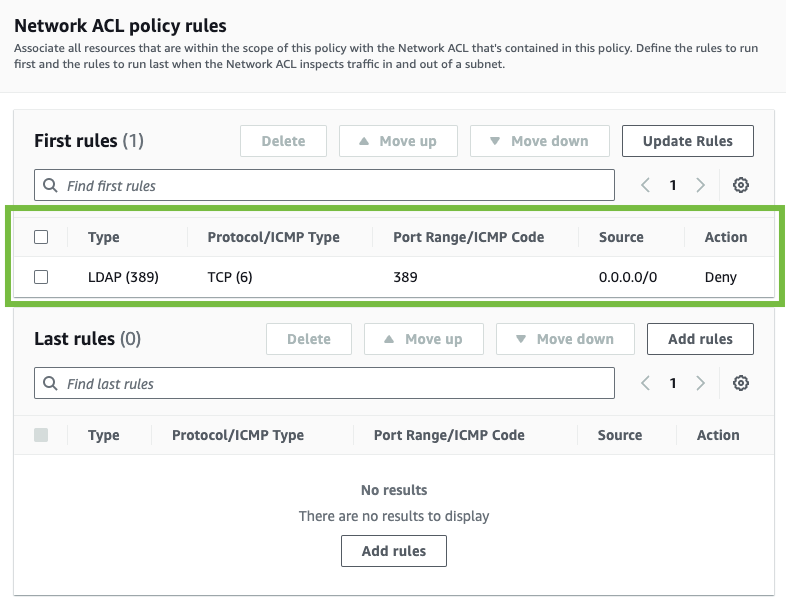Viewport: 786px width, 610px height.
Task: Focus the Find first rules search field
Action: click(324, 185)
